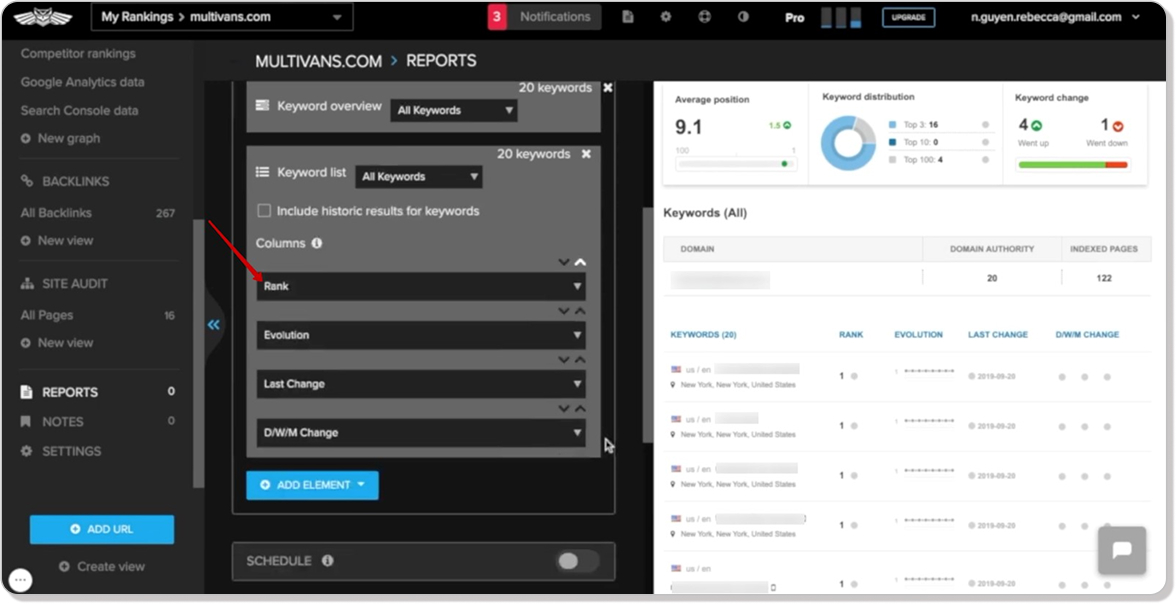Viewport: 1176px width, 604px height.
Task: Open the account email dropdown
Action: (x=1055, y=17)
